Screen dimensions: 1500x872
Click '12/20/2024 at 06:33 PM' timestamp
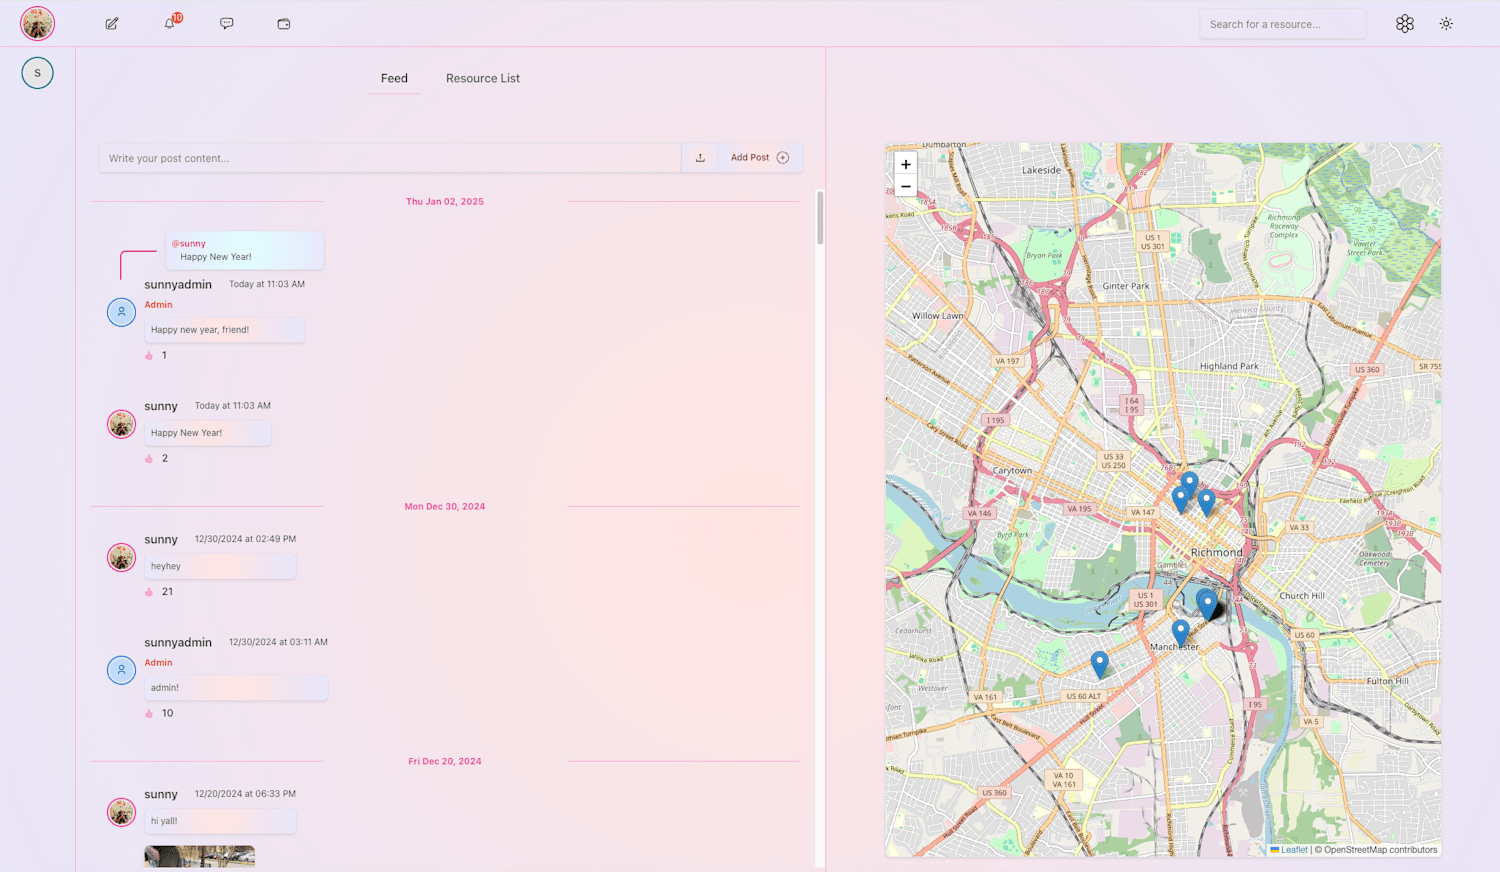pyautogui.click(x=245, y=794)
